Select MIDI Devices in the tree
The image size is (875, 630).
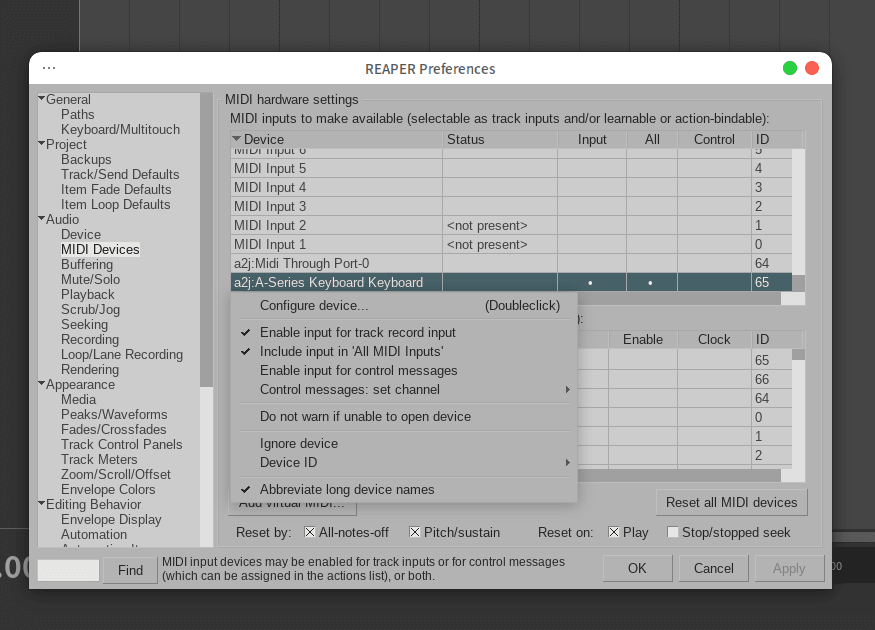[x=100, y=249]
